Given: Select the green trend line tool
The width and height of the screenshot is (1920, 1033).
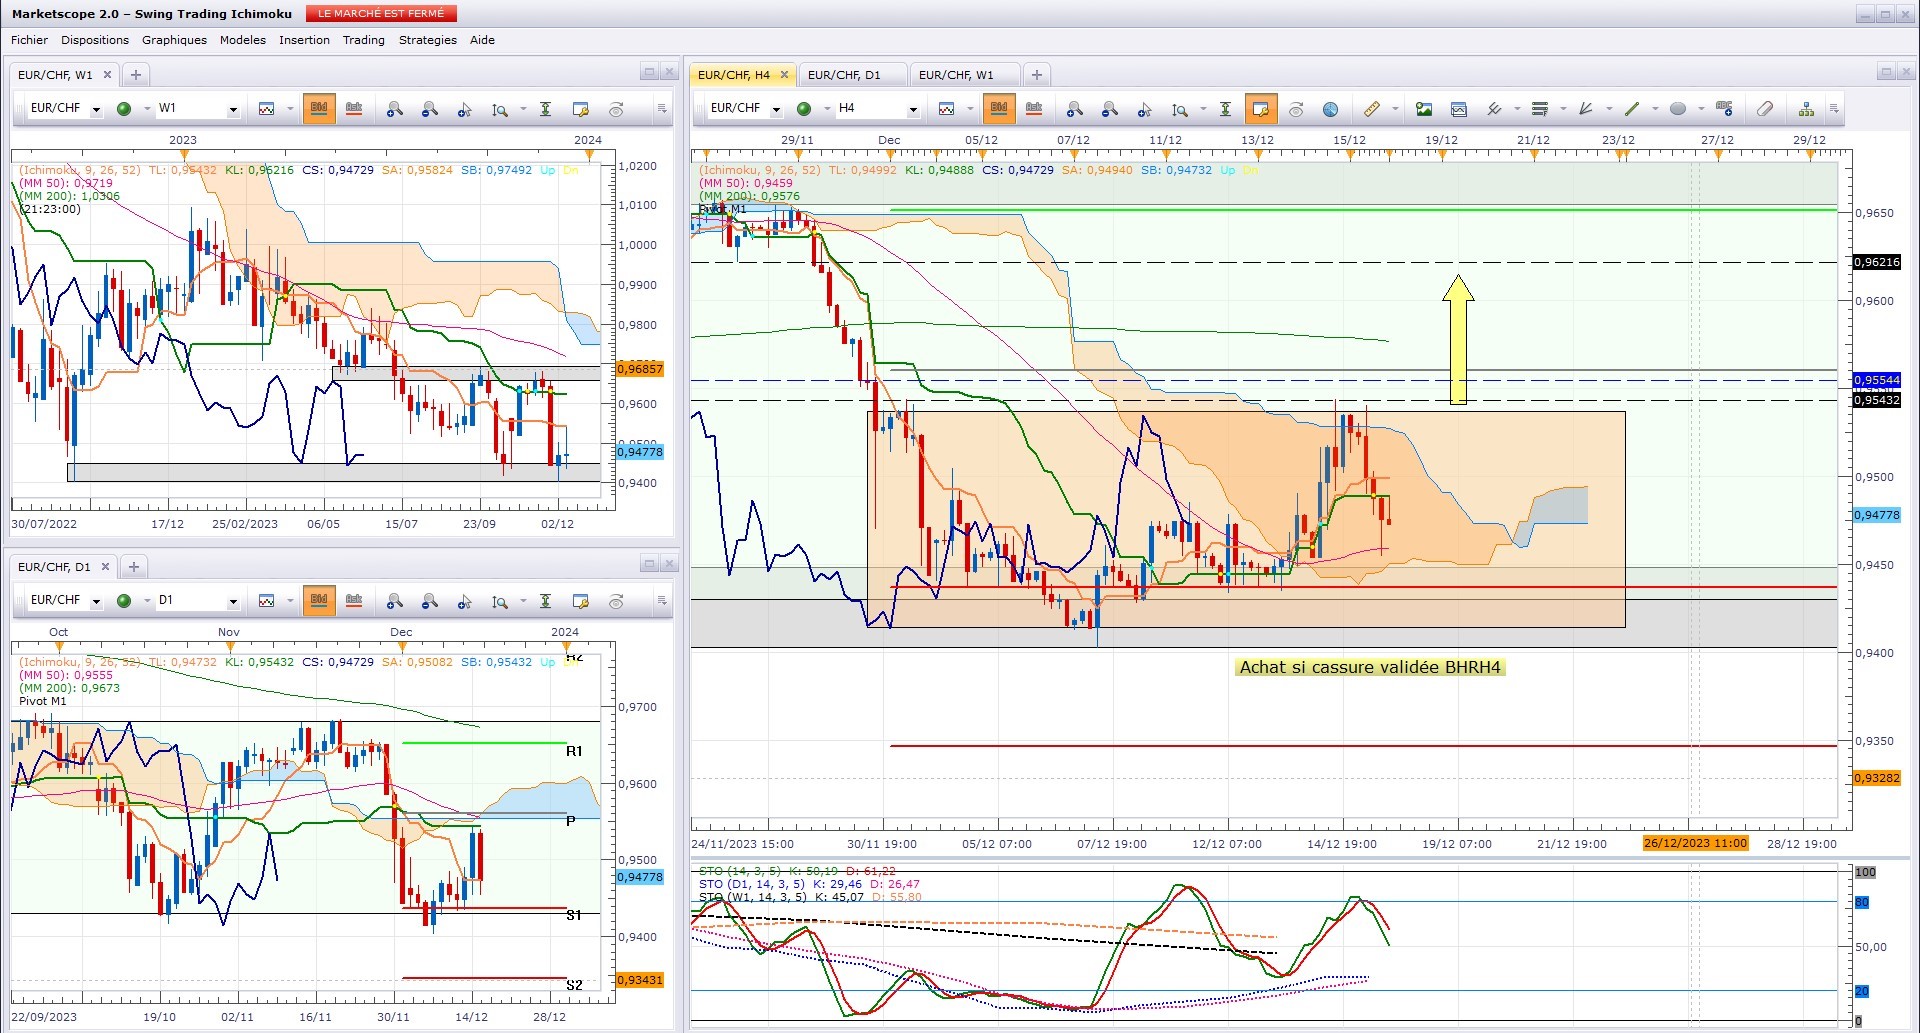Looking at the screenshot, I should coord(1632,108).
